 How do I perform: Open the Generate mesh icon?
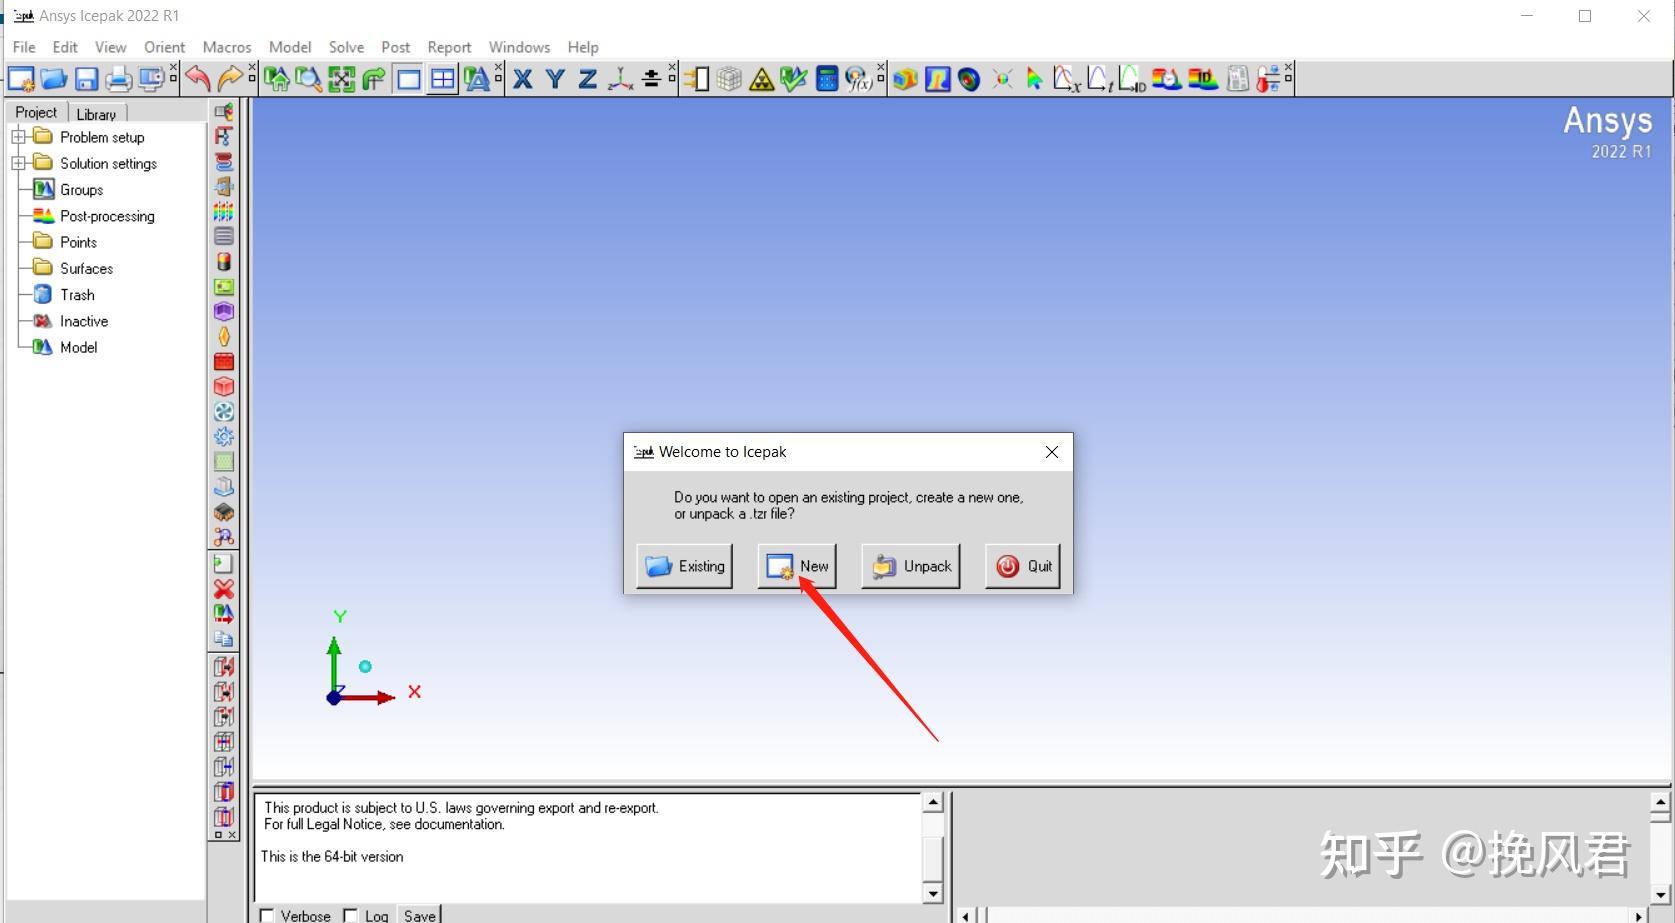(x=730, y=79)
